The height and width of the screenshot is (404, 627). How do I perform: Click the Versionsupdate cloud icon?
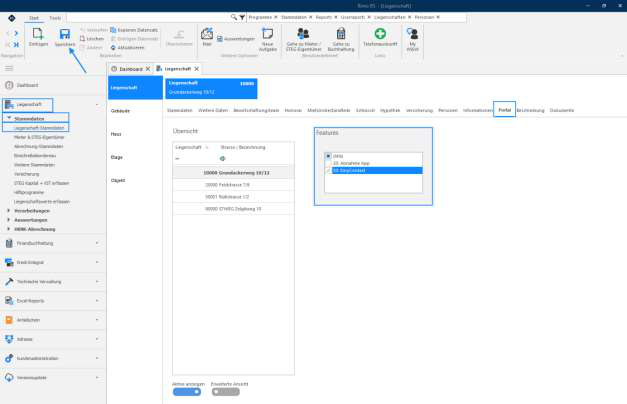[x=9, y=377]
